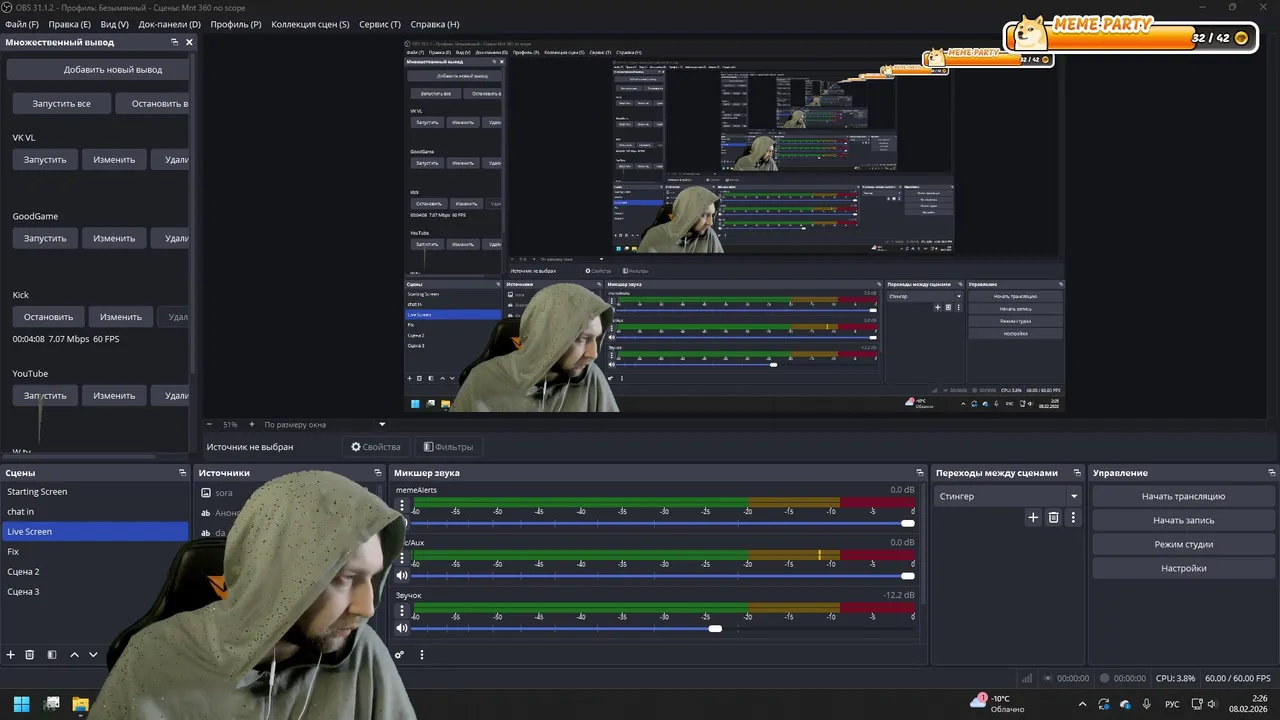Move scene up with arrow icon
Screen dimensions: 1280x720
74,655
